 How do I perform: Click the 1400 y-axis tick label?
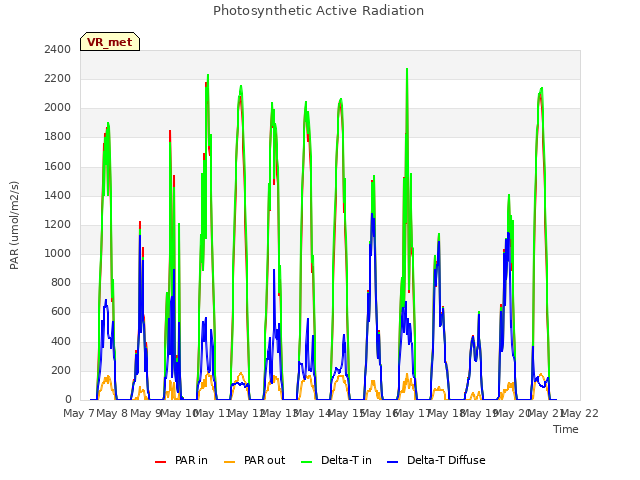click(x=58, y=196)
